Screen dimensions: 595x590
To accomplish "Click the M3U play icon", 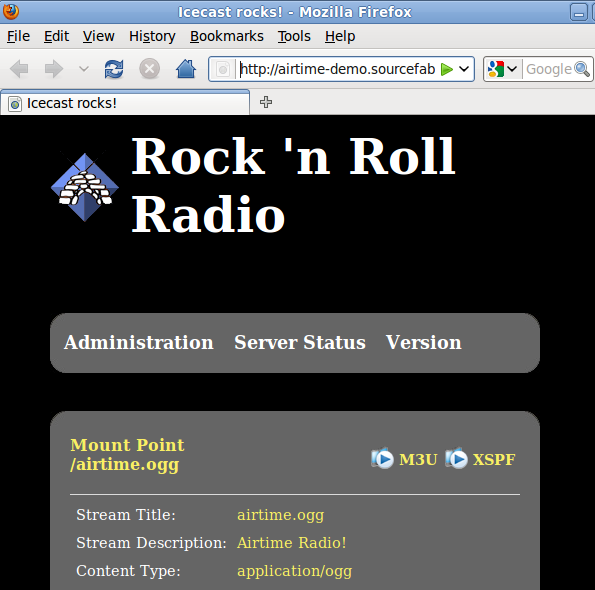I will pyautogui.click(x=382, y=458).
